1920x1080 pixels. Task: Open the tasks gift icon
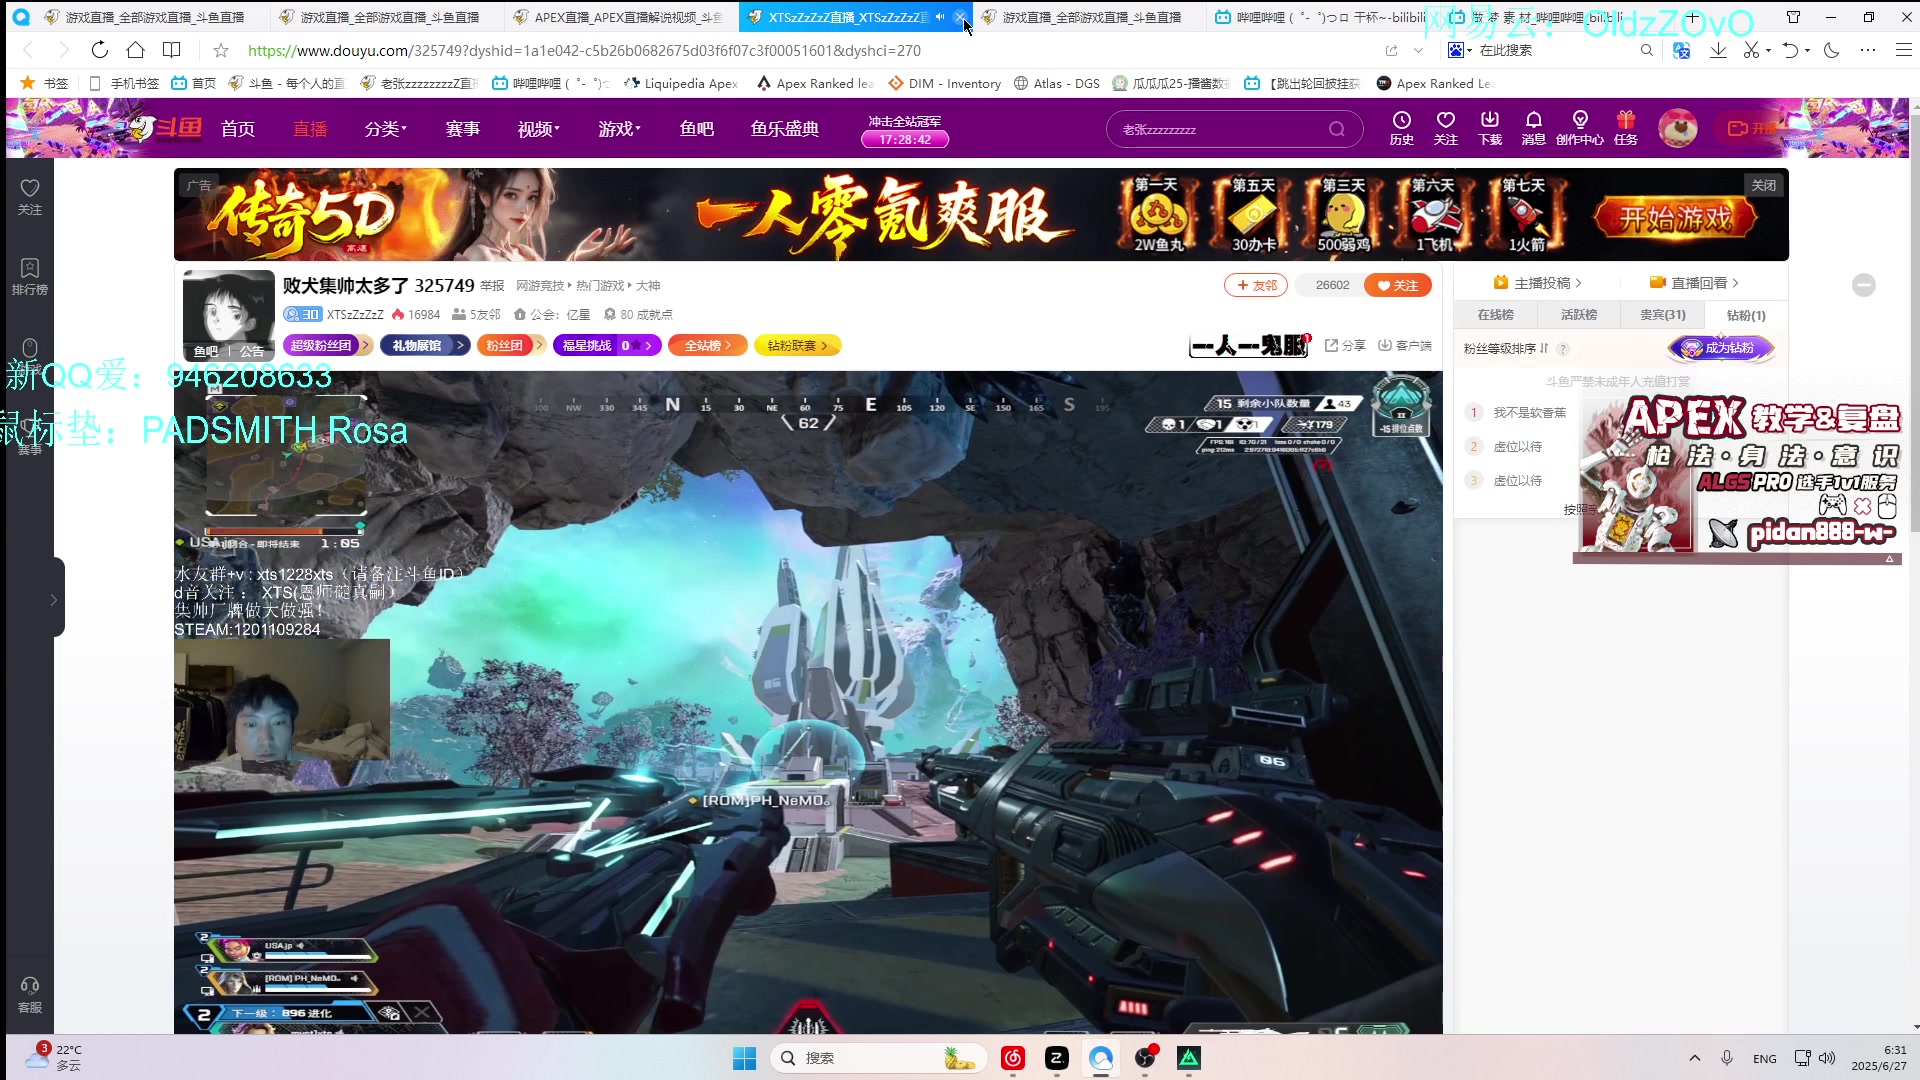1626,128
